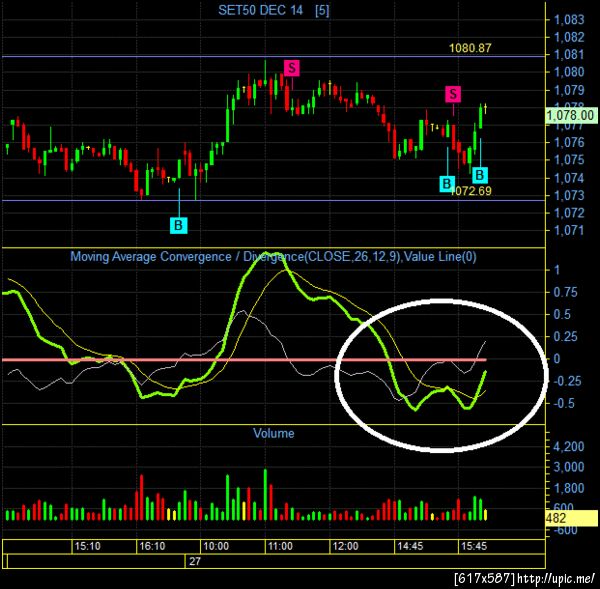Click the 1,073 price axis label

[x=569, y=195]
